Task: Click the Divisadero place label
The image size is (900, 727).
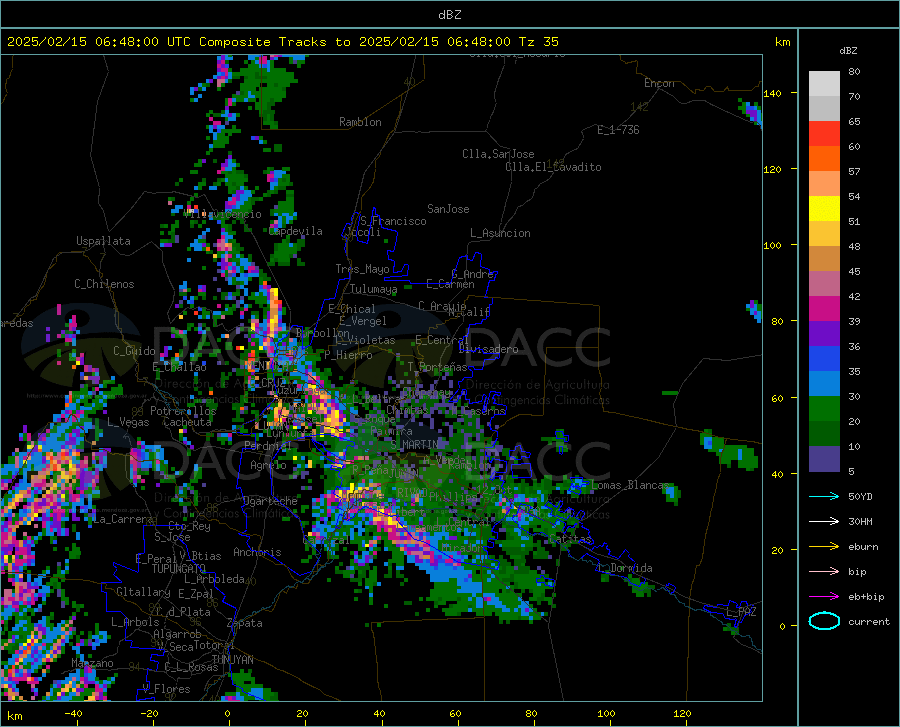Action: point(488,349)
